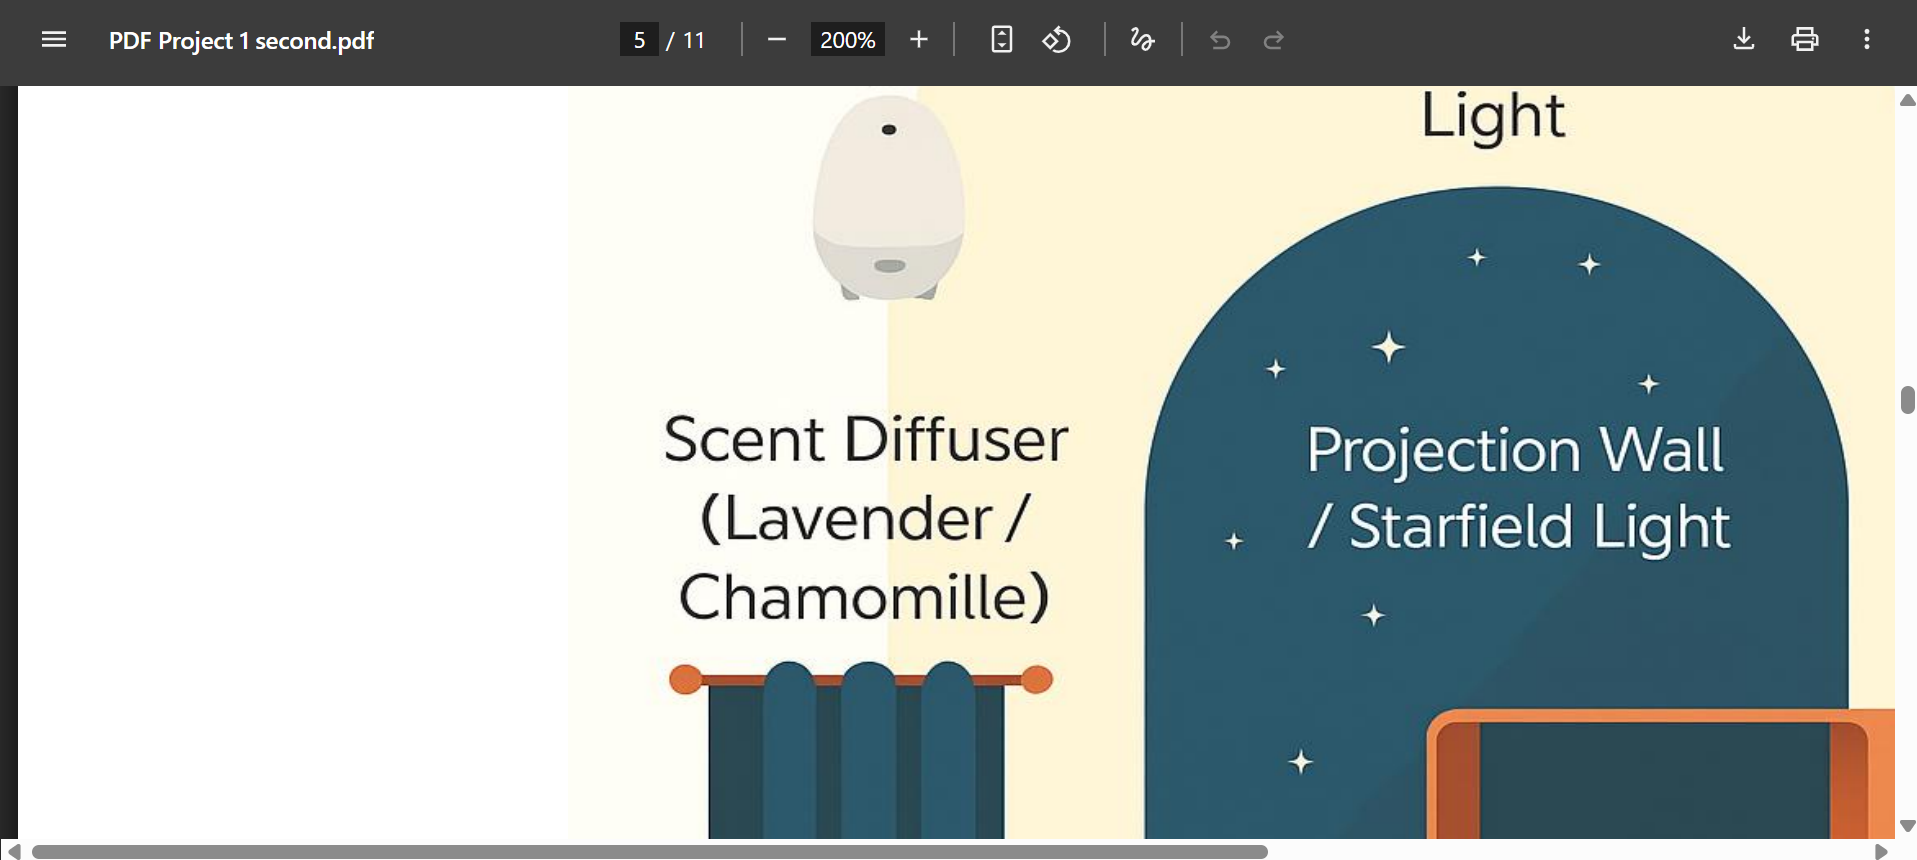Click the 200% zoom level field
Screen dimensions: 1917x860
click(847, 40)
